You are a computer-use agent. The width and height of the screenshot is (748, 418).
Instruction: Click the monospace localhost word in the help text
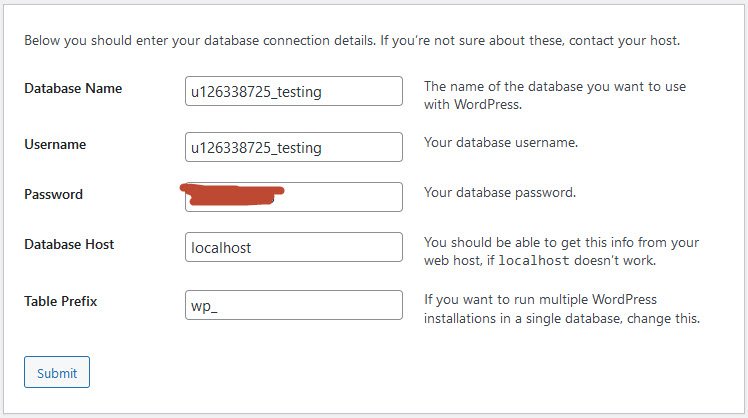(x=534, y=261)
